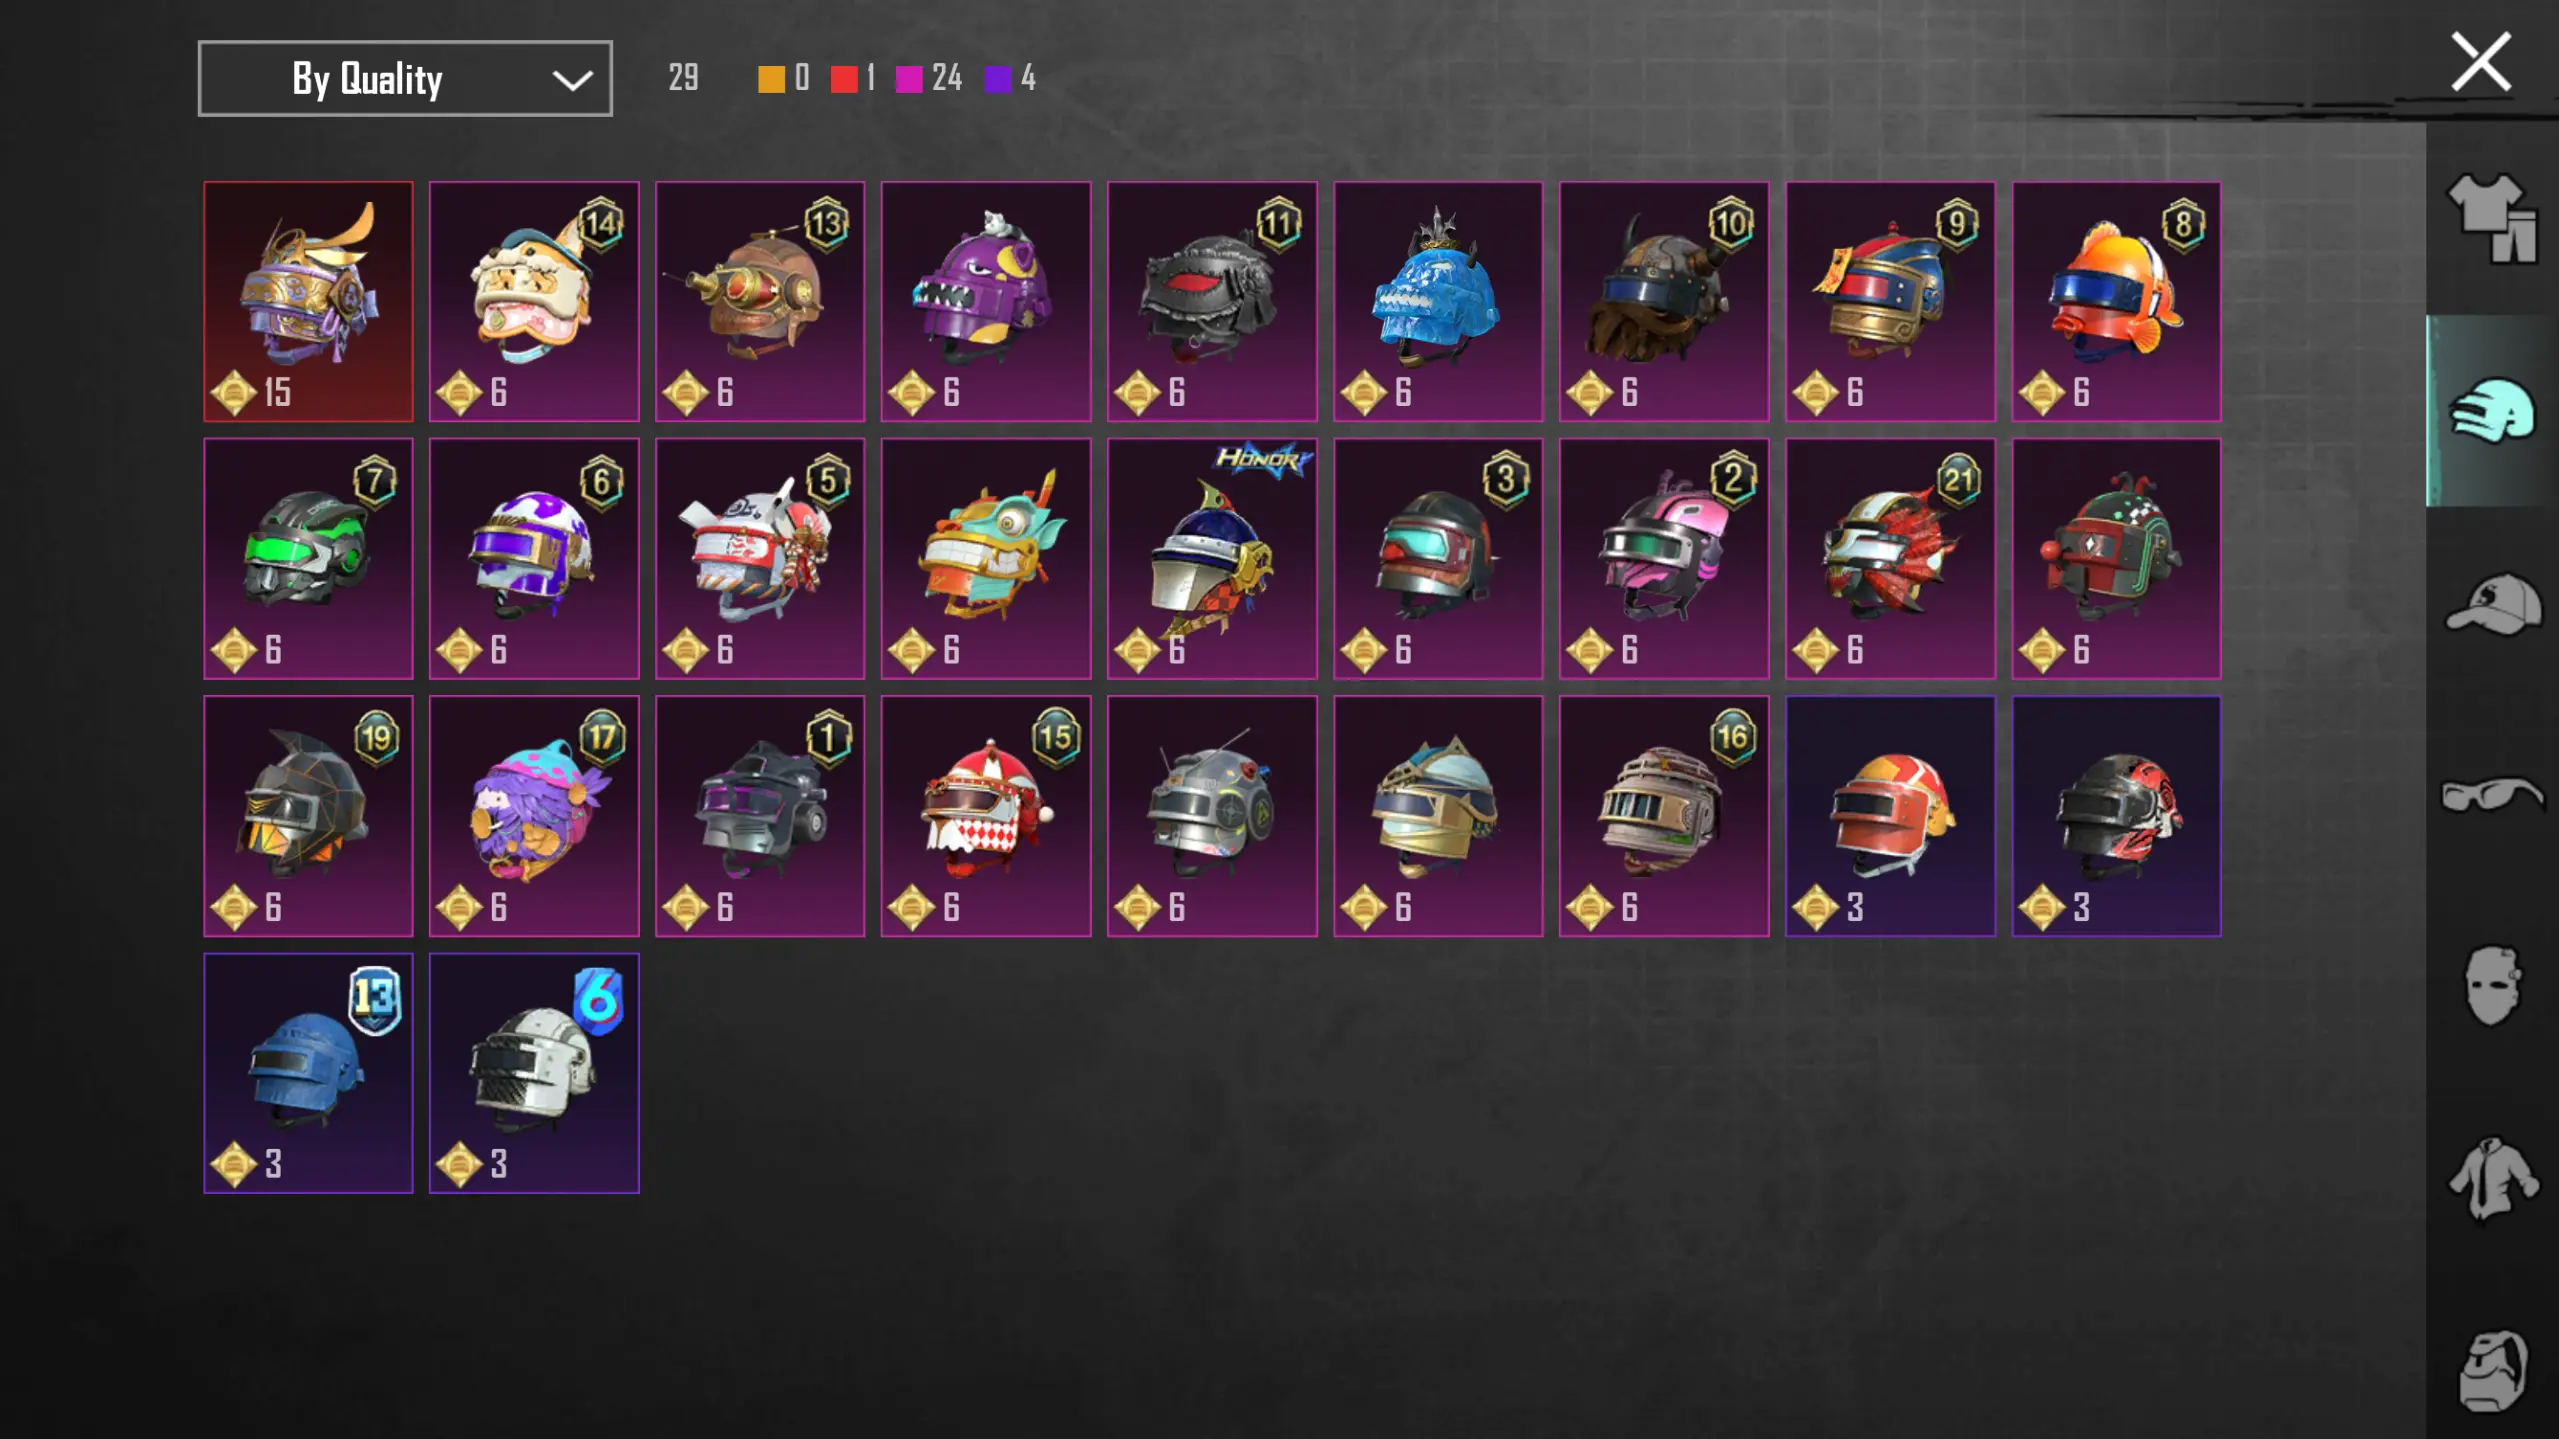The width and height of the screenshot is (2559, 1439).
Task: Close the inventory with the X icon
Action: 2480,62
